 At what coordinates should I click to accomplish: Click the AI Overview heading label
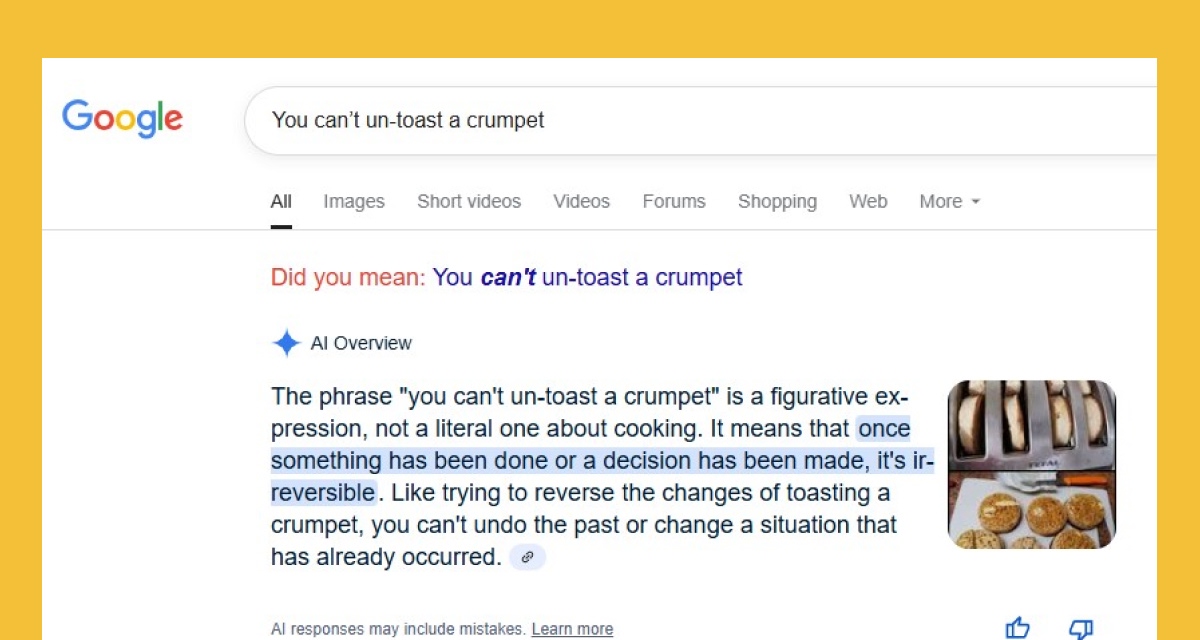point(361,343)
